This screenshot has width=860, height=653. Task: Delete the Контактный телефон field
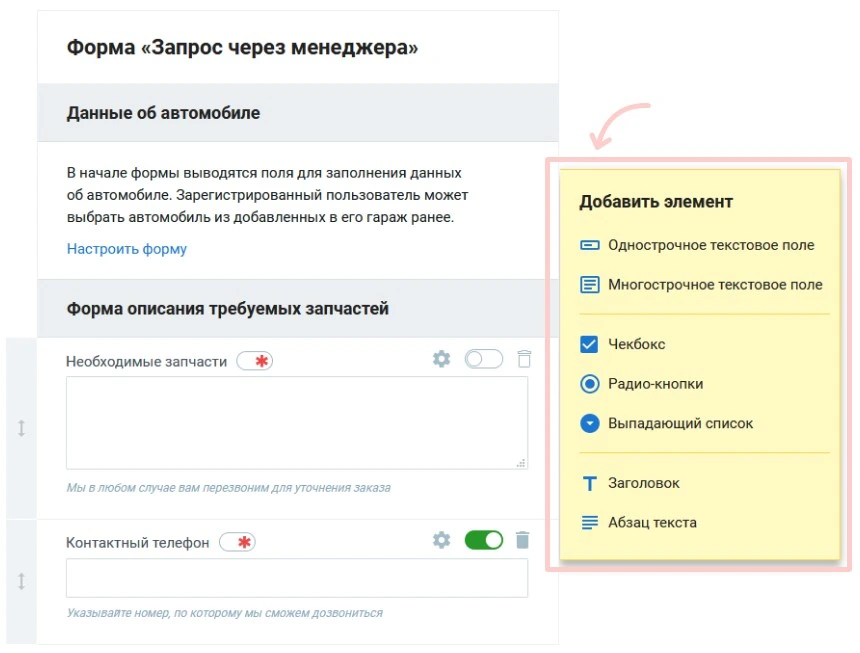point(524,539)
